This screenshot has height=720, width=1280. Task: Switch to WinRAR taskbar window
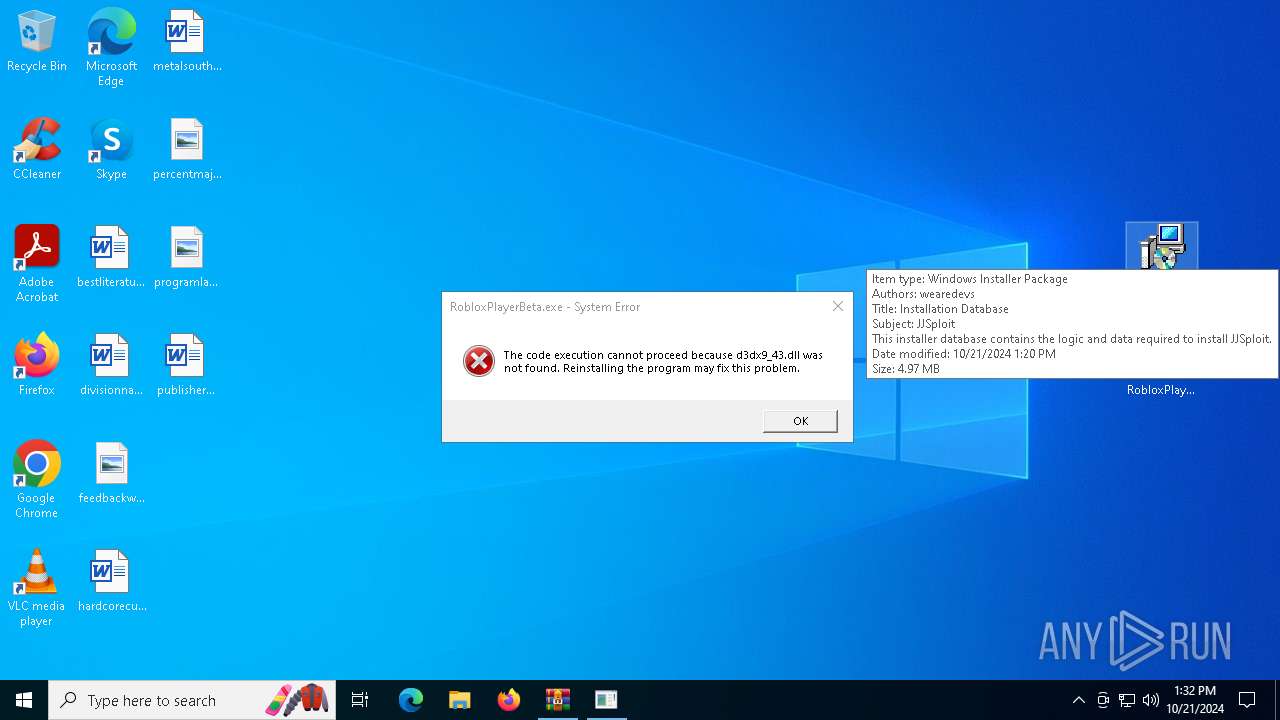[558, 700]
